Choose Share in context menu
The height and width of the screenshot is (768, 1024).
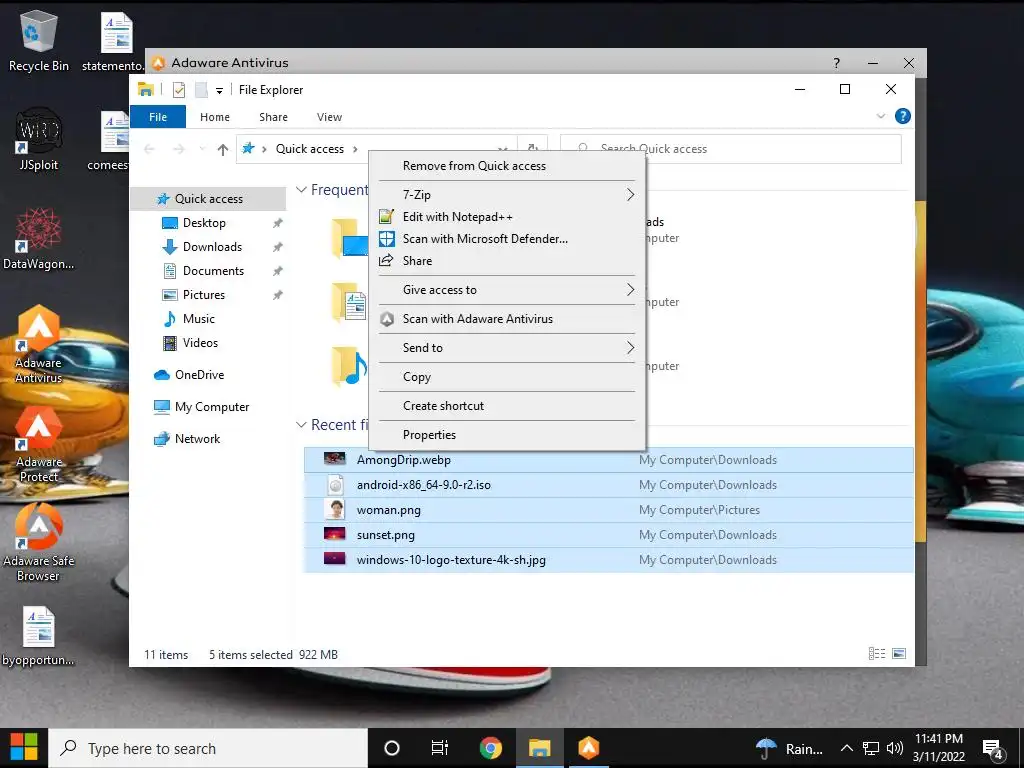[x=507, y=261]
